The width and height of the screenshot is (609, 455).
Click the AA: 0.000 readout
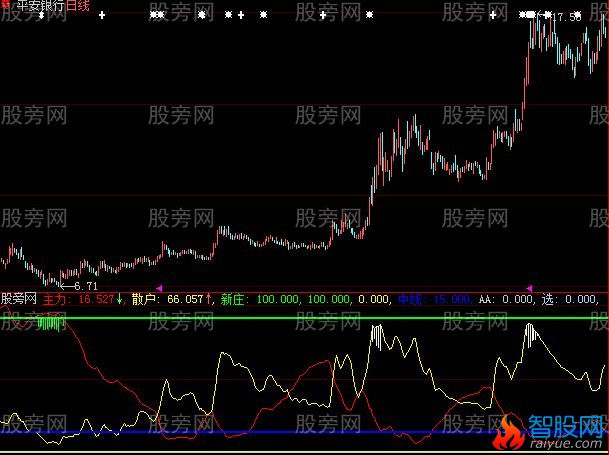tap(507, 299)
